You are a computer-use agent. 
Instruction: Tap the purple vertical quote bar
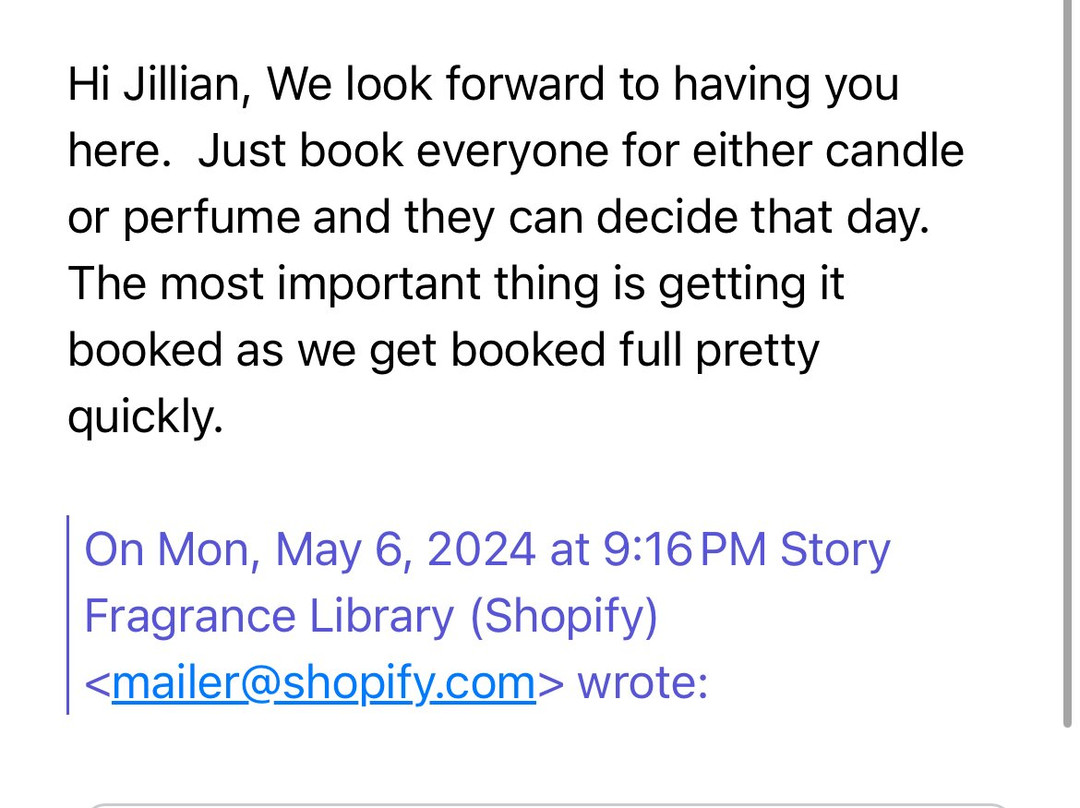coord(68,614)
